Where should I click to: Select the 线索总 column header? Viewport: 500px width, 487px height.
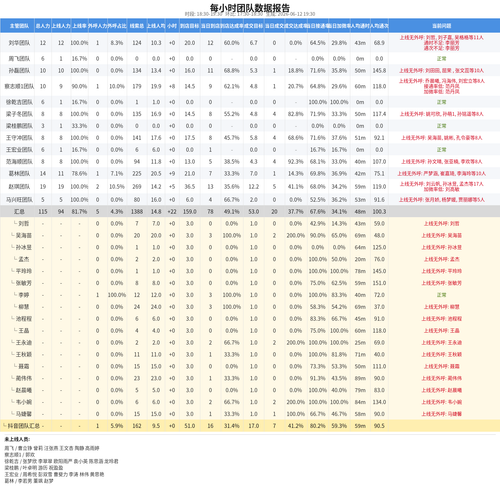point(137,26)
